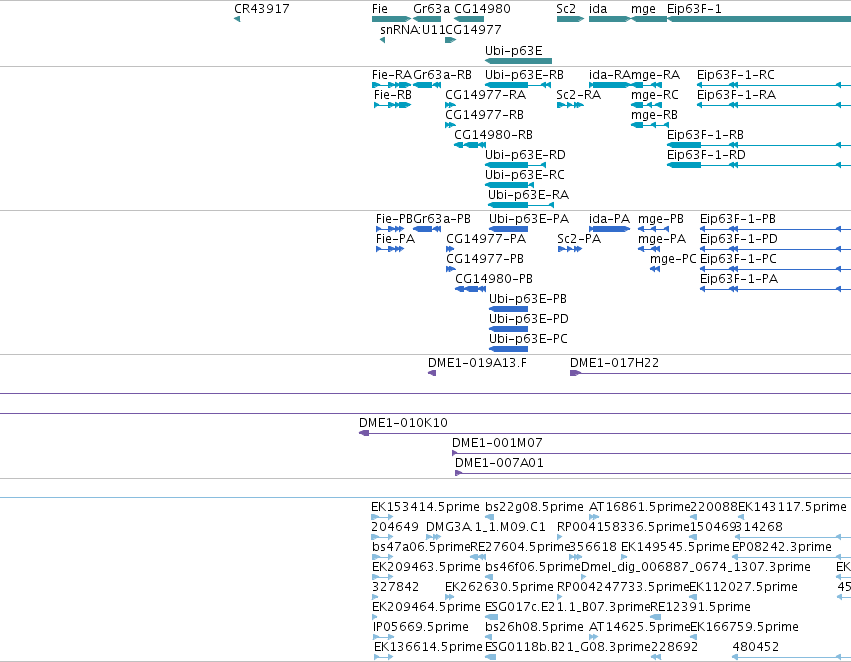Click transcript Fie-RB
851x662 pixels.
point(393,95)
